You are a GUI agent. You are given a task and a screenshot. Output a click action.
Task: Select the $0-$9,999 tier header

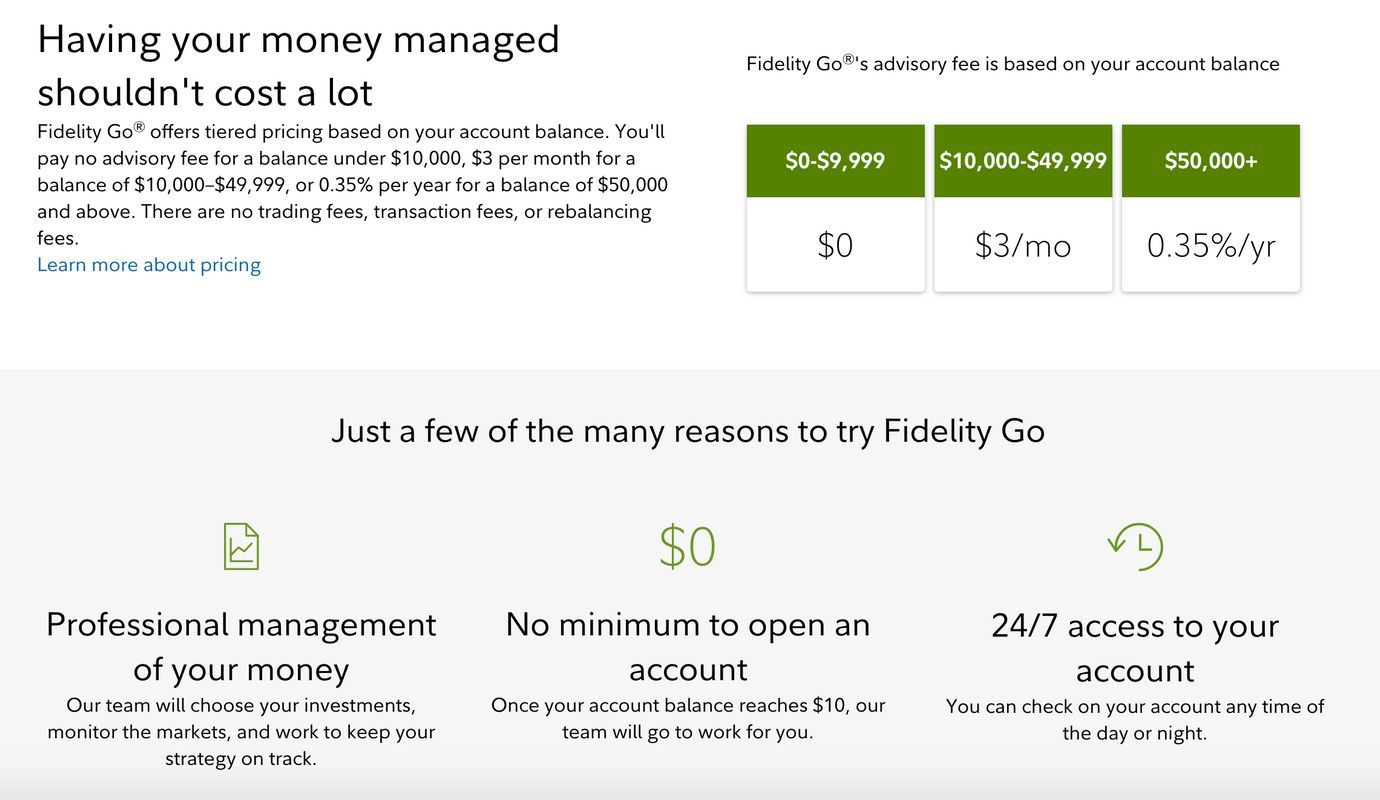coord(835,161)
